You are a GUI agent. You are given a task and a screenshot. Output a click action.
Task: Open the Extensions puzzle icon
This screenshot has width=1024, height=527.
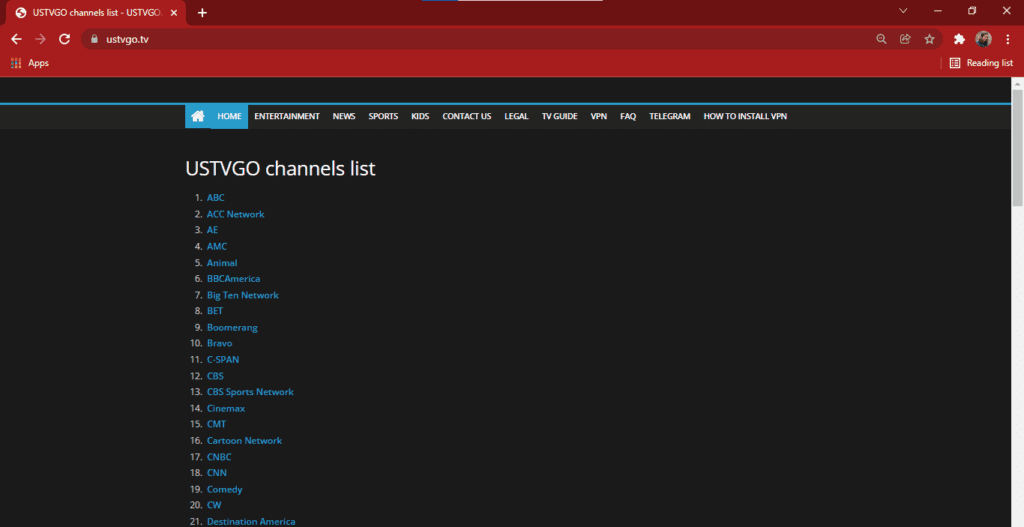[959, 39]
